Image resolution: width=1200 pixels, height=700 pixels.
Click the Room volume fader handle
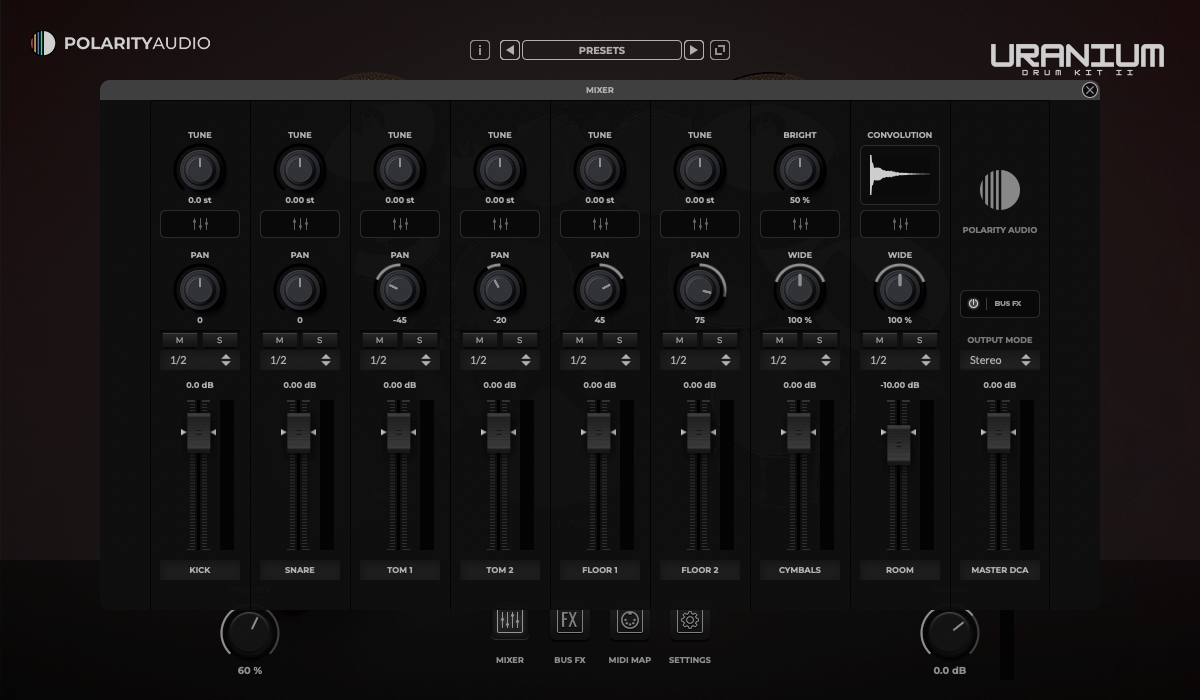pos(899,445)
